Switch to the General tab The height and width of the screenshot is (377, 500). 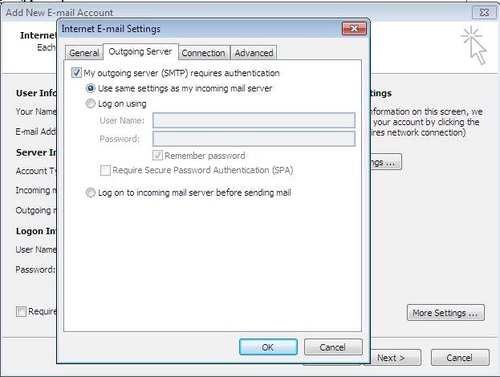click(84, 53)
